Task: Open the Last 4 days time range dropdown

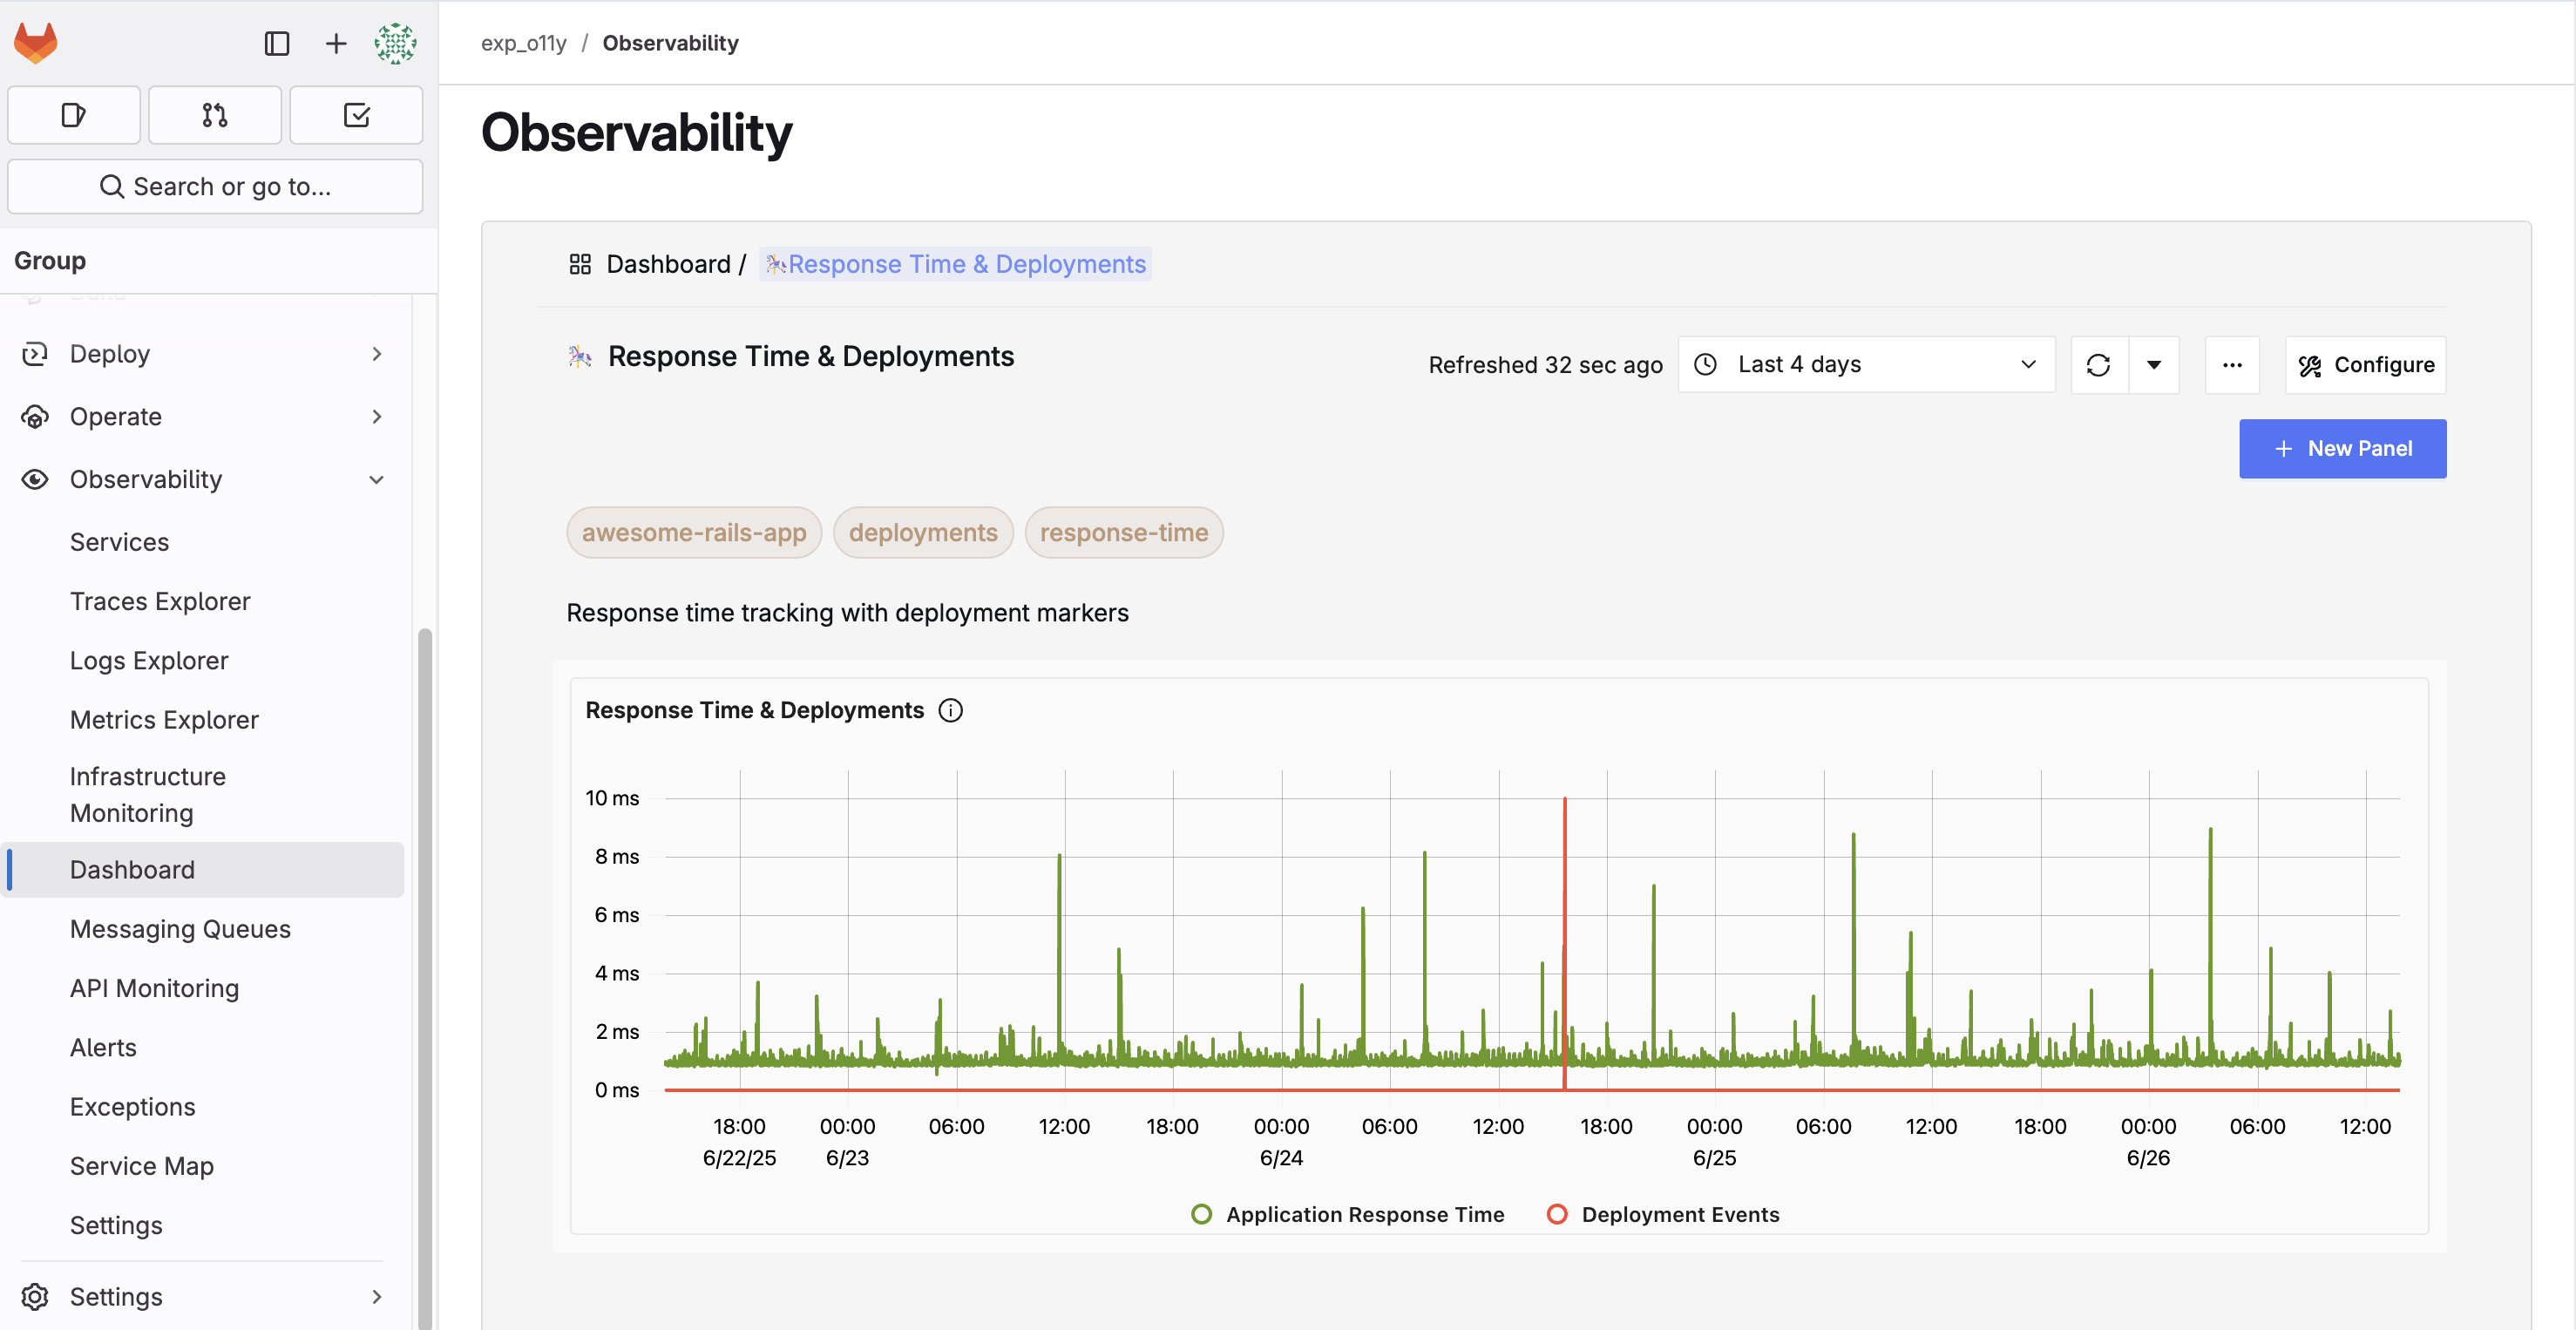Action: click(1865, 364)
